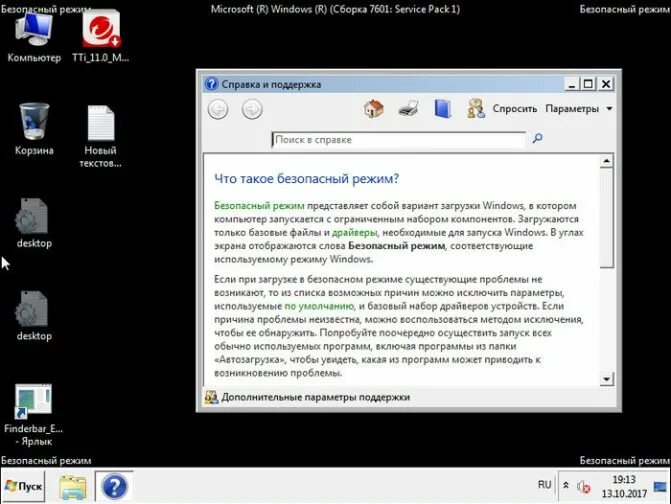Open Explorer from the taskbar
671x504 pixels.
pos(73,487)
